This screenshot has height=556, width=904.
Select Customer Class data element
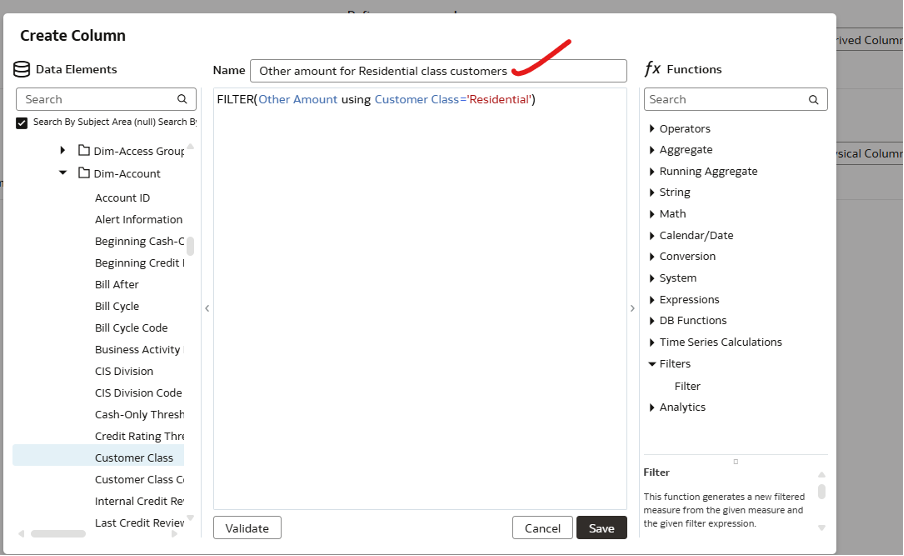(133, 458)
